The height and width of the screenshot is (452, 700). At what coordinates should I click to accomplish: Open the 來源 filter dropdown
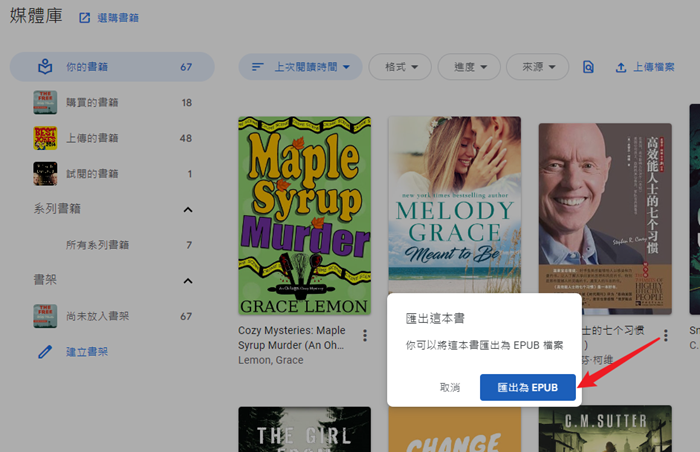tap(538, 67)
